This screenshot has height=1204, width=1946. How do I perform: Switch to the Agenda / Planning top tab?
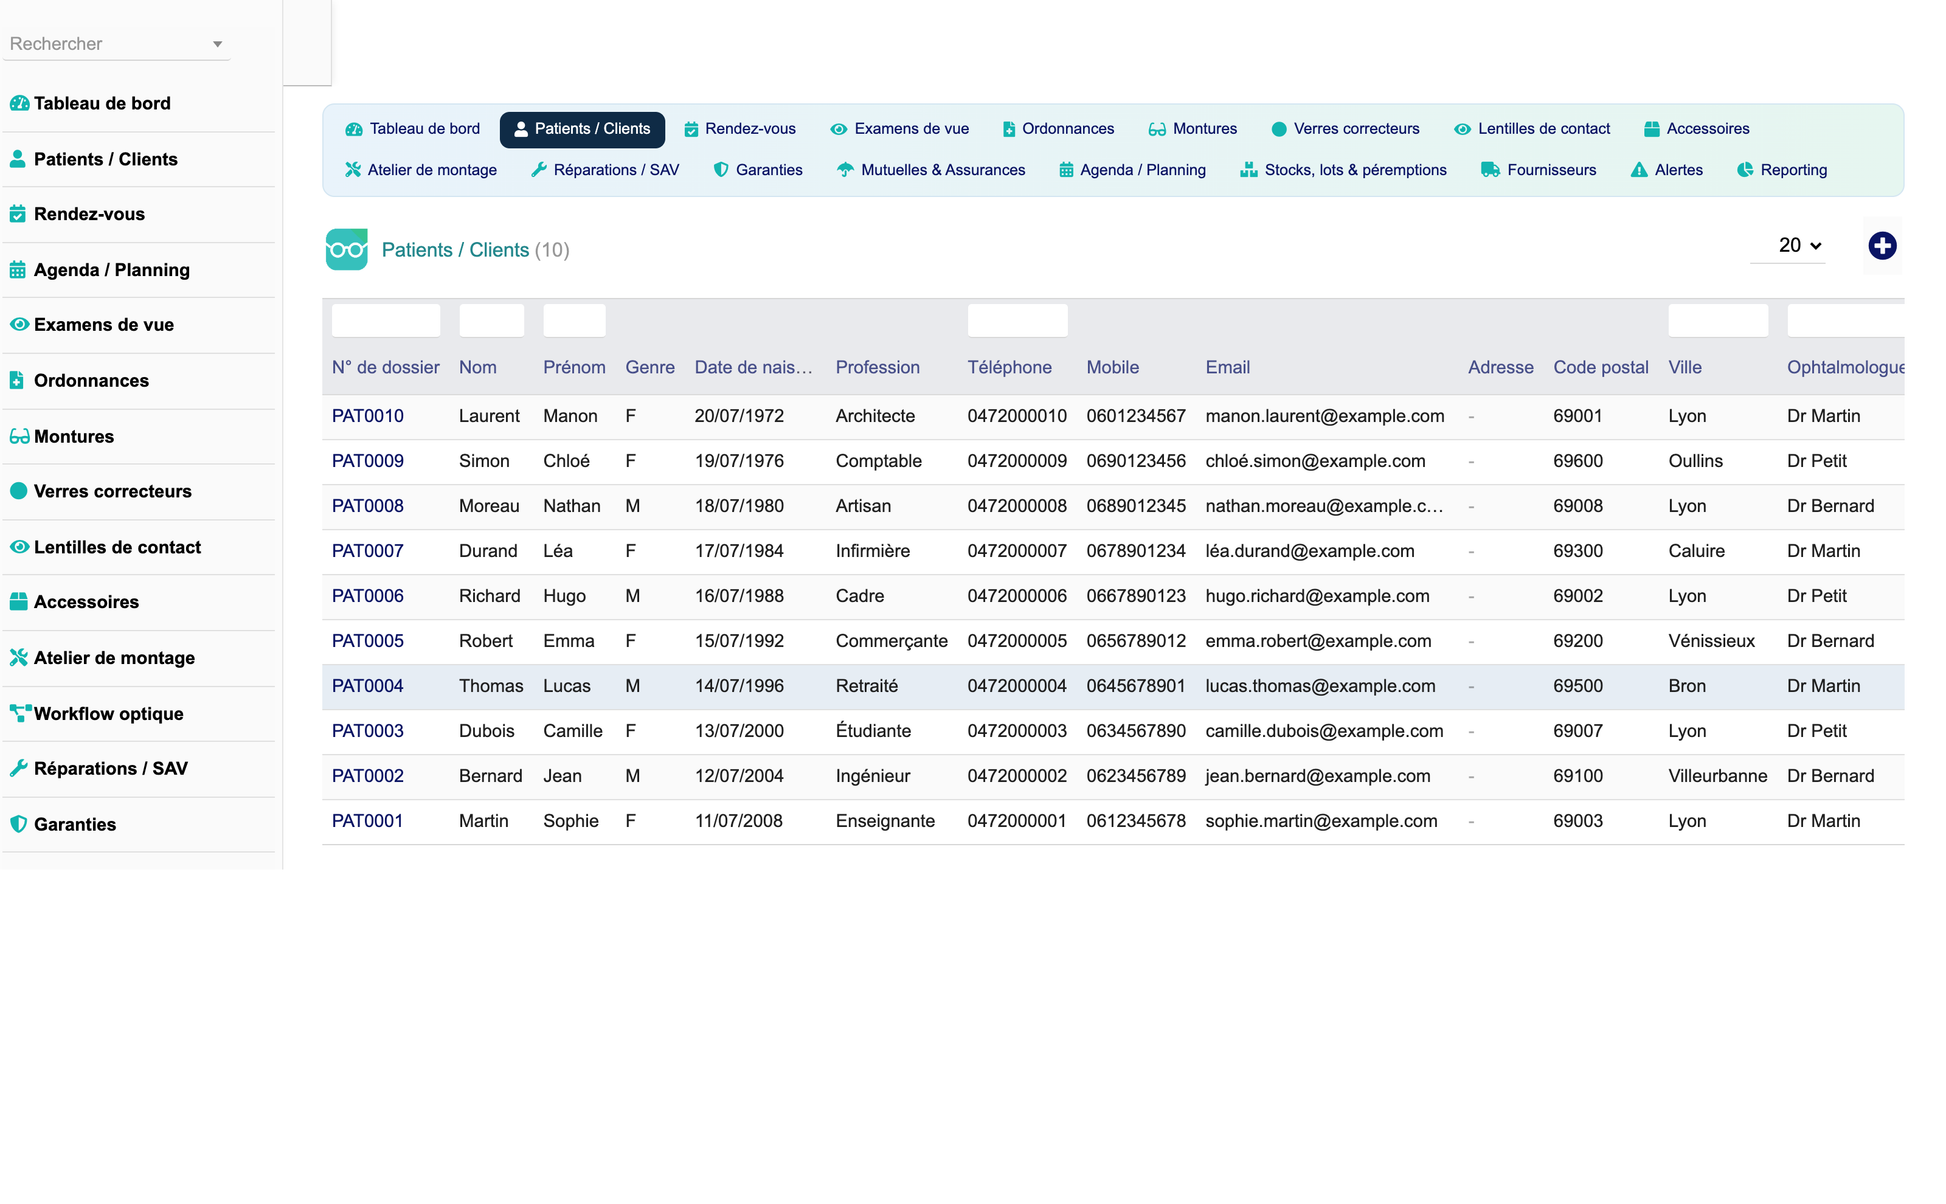click(1133, 170)
